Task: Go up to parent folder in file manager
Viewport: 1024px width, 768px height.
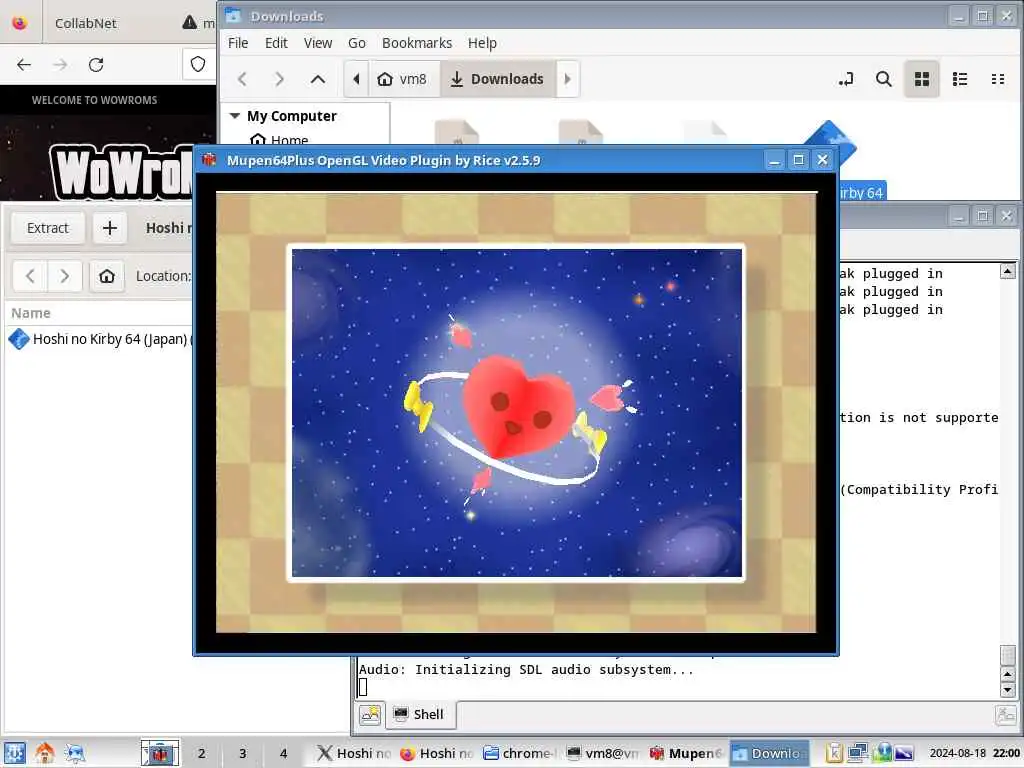Action: click(317, 79)
